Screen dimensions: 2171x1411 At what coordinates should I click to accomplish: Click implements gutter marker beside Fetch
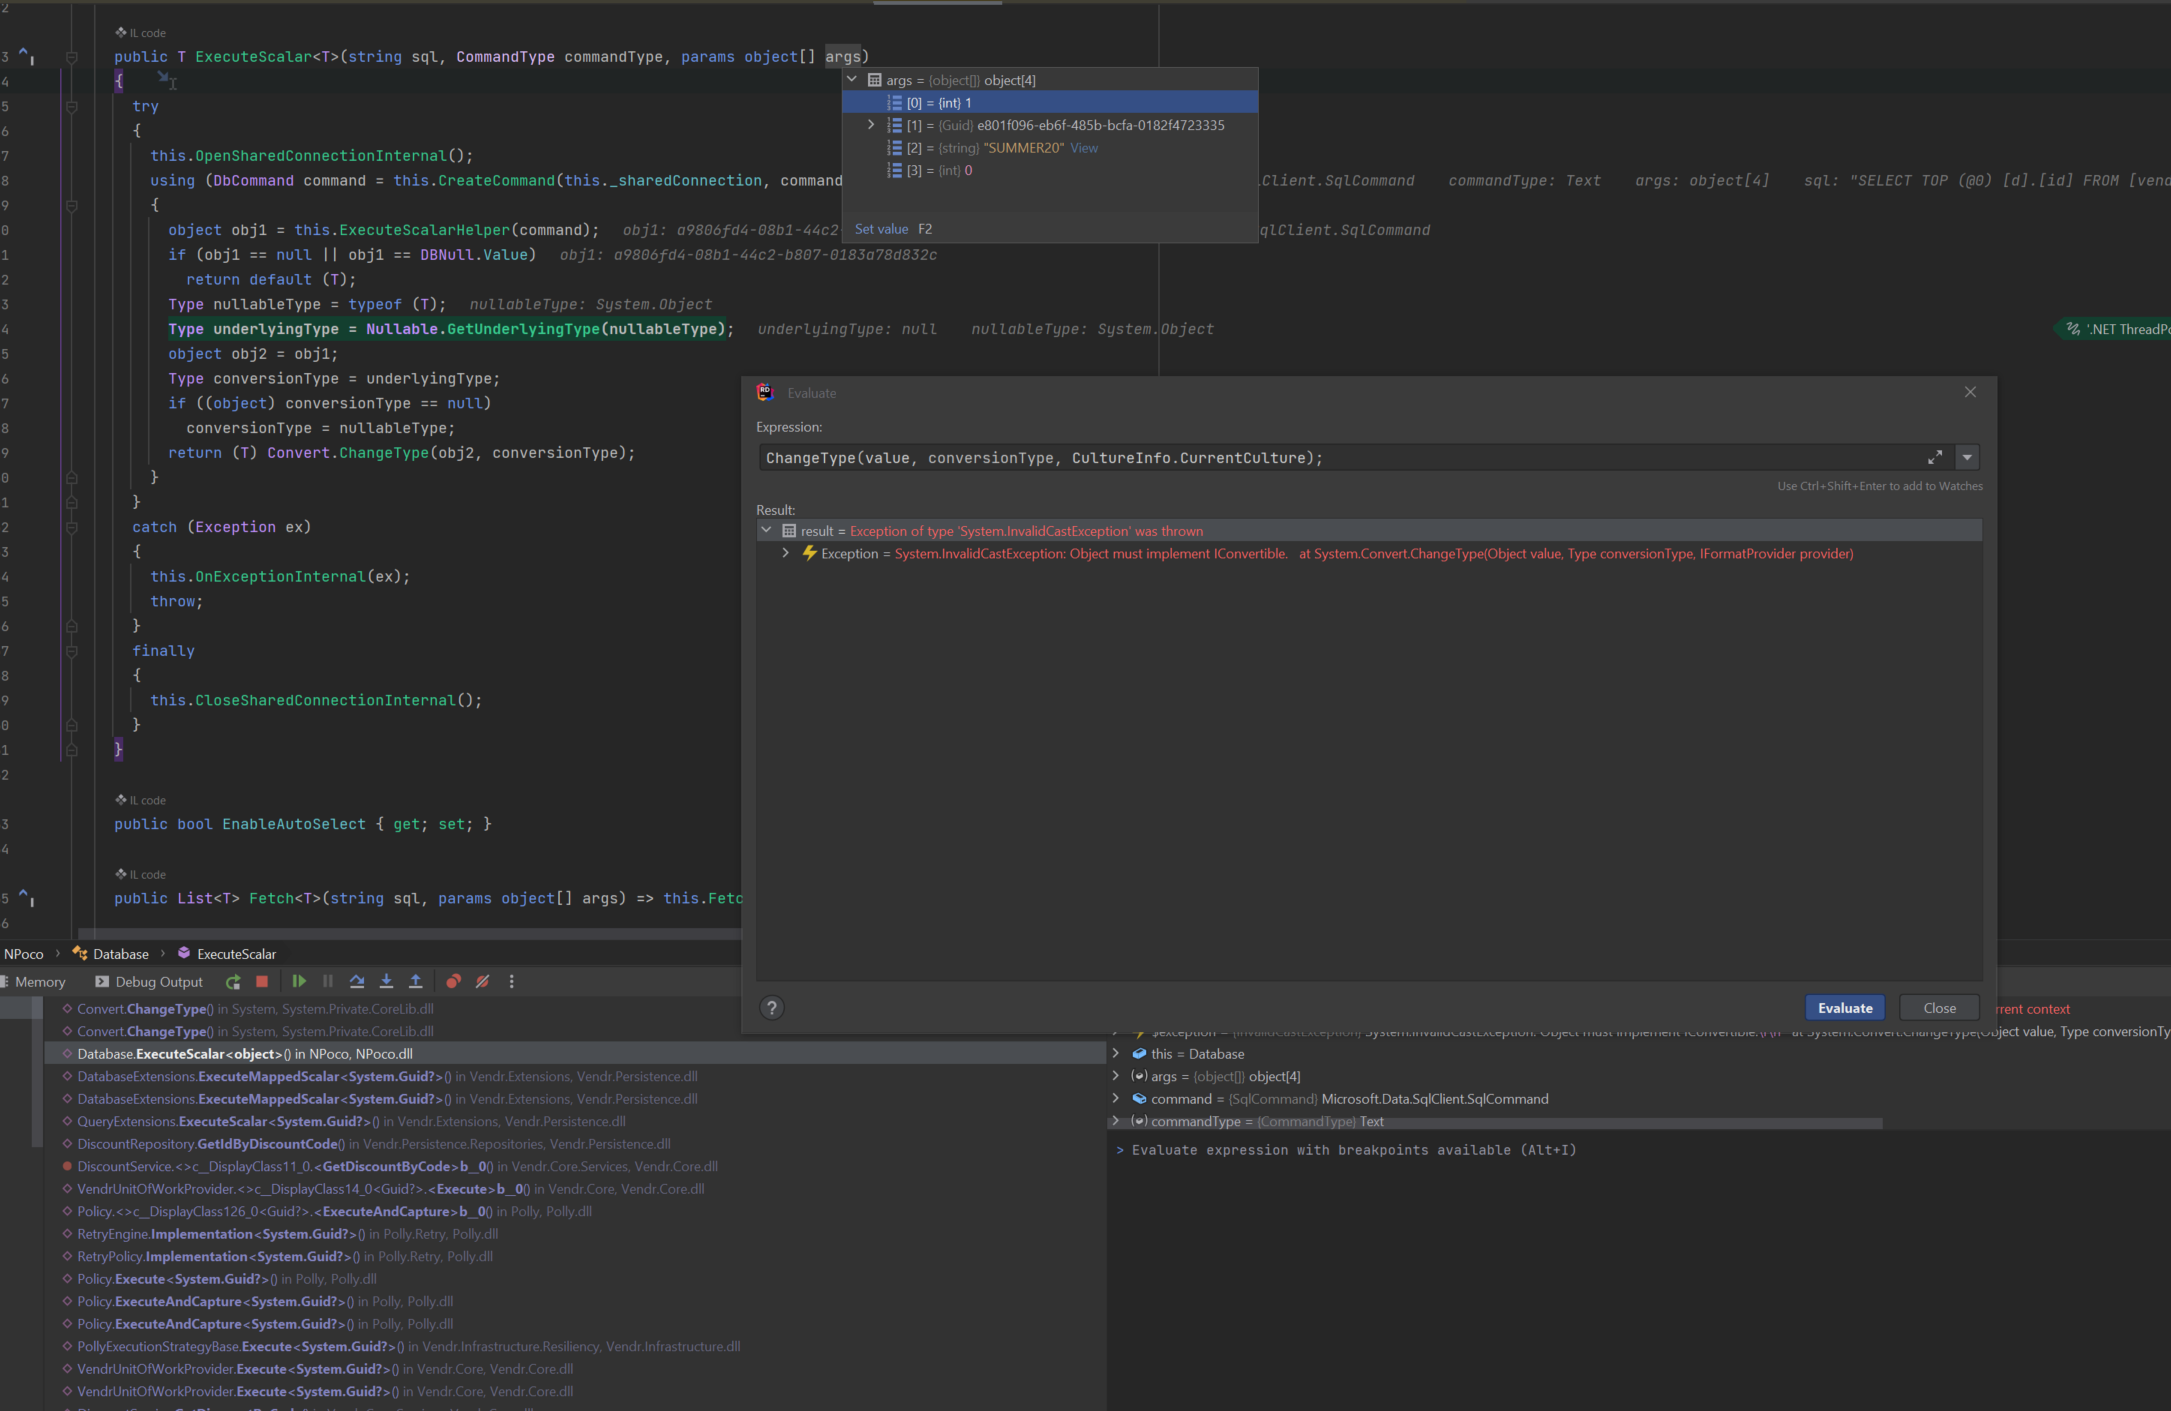pyautogui.click(x=27, y=898)
